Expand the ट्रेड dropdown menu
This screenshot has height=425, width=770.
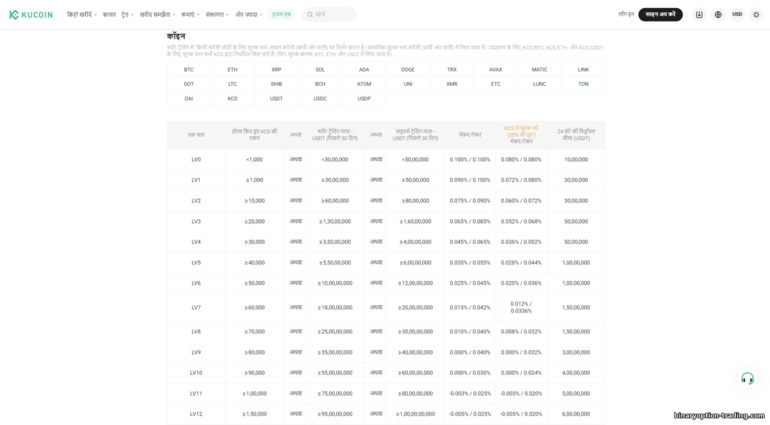(x=127, y=15)
